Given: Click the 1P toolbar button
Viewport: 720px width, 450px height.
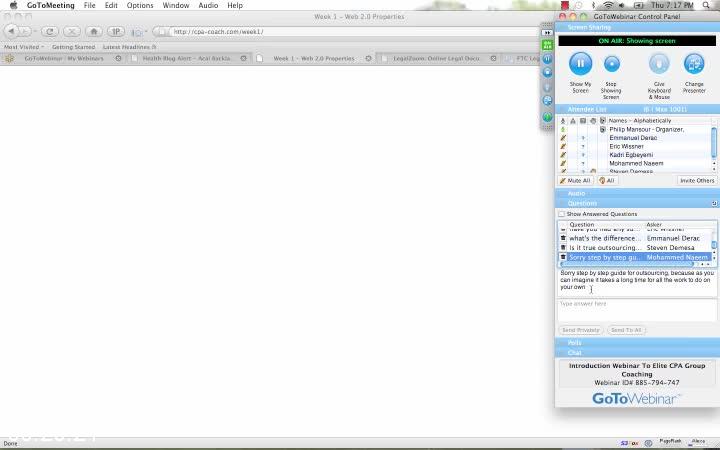Looking at the screenshot, I should coord(116,32).
